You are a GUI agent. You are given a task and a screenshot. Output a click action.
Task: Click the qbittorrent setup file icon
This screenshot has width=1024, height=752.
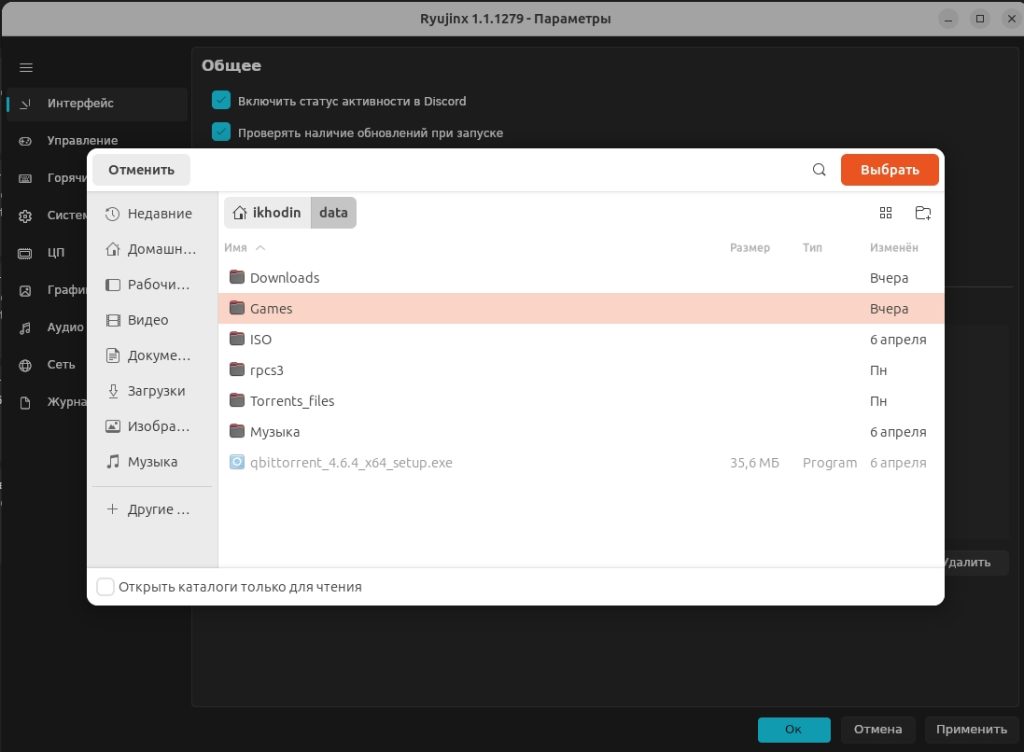tap(236, 462)
